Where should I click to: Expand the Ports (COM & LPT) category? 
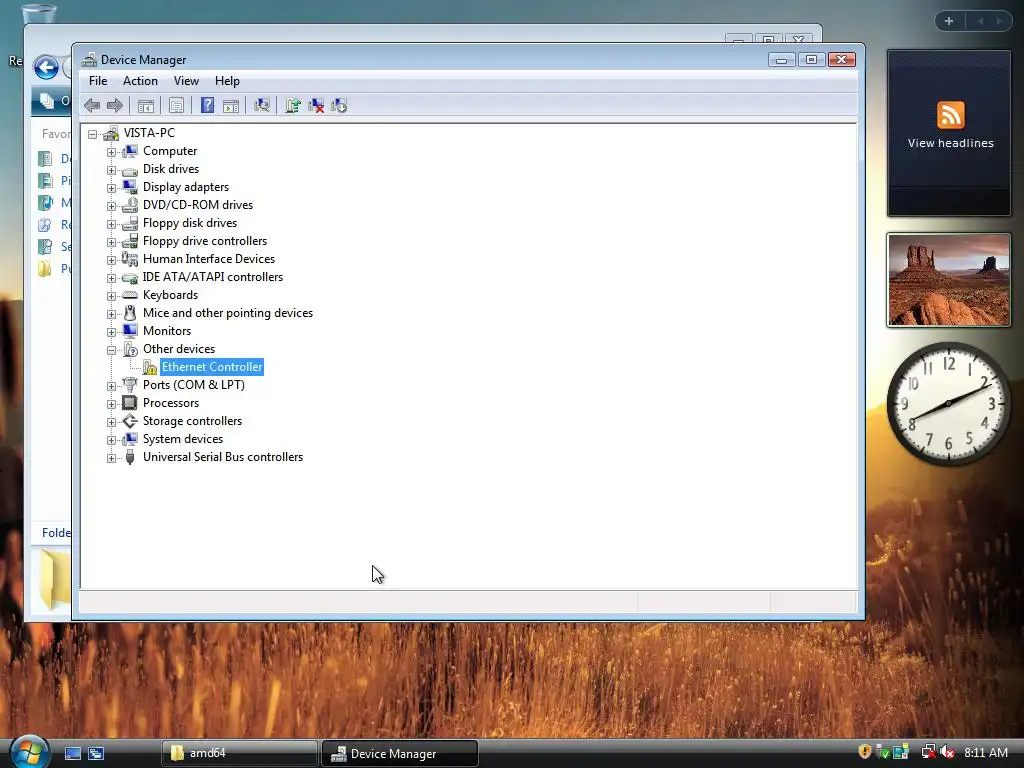tap(112, 386)
